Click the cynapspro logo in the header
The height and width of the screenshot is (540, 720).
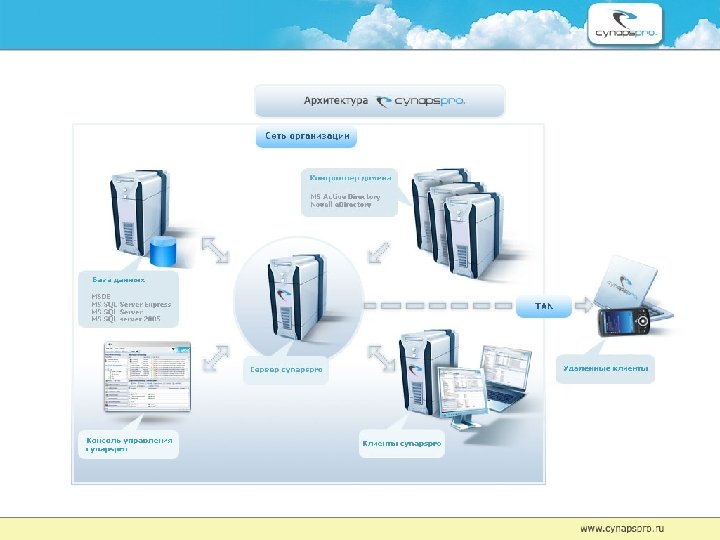(x=625, y=24)
